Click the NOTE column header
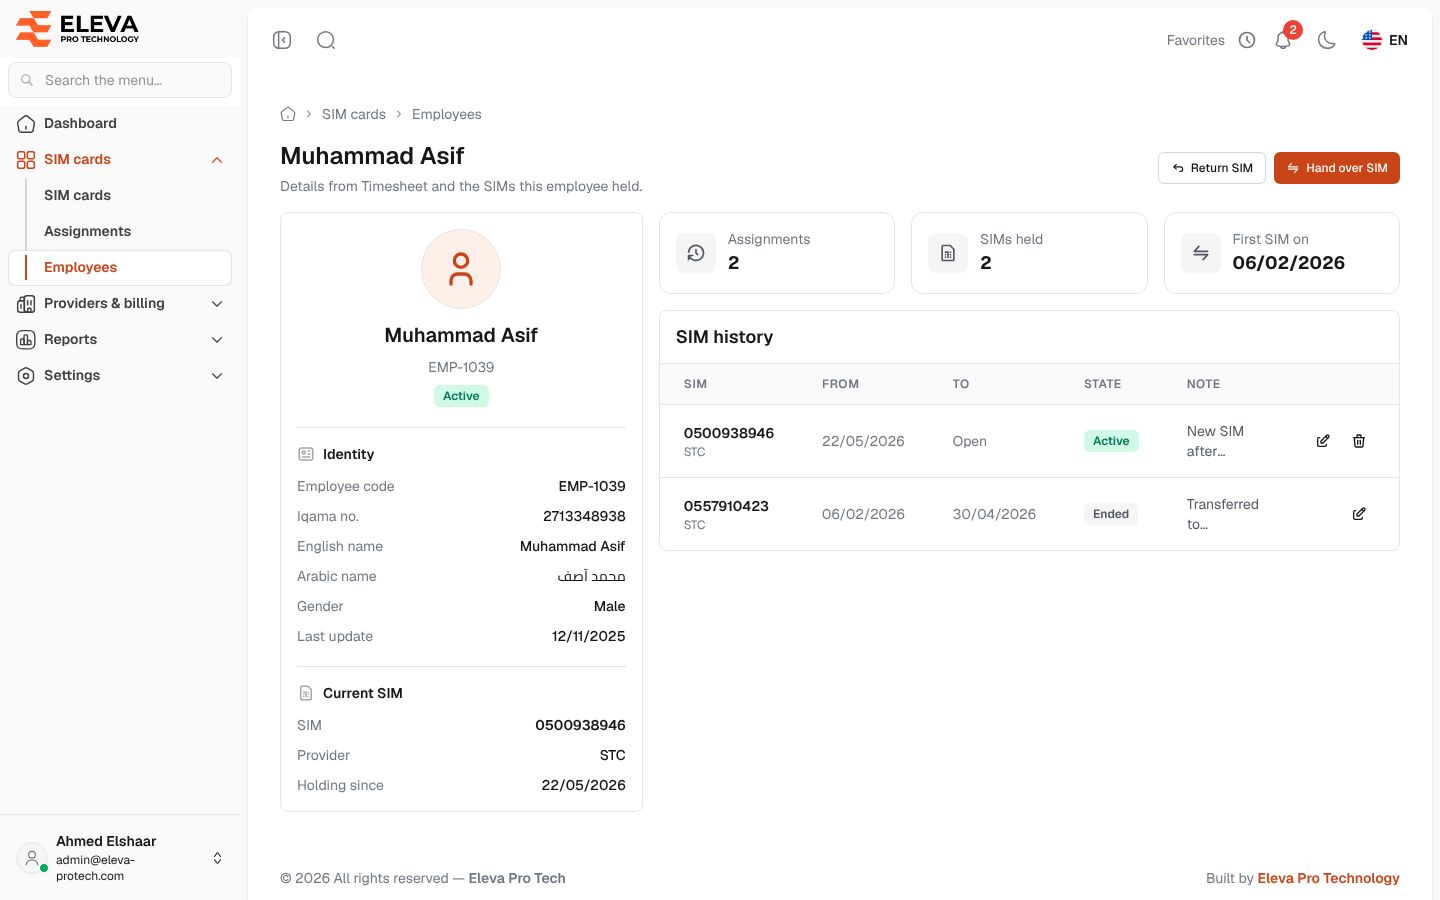The image size is (1440, 900). [1203, 384]
